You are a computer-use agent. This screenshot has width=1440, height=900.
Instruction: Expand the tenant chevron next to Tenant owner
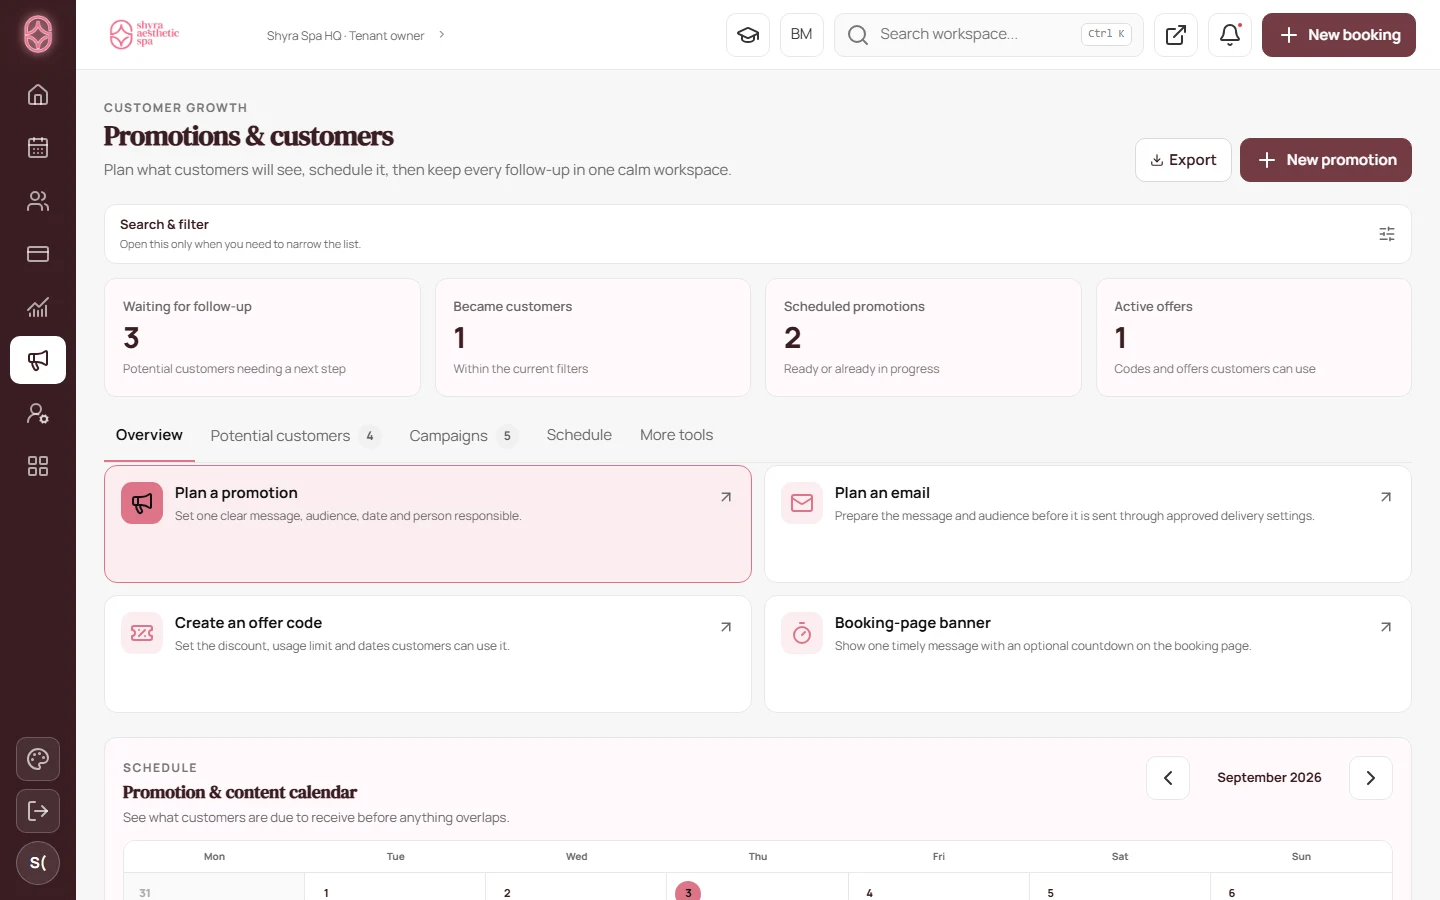(441, 35)
